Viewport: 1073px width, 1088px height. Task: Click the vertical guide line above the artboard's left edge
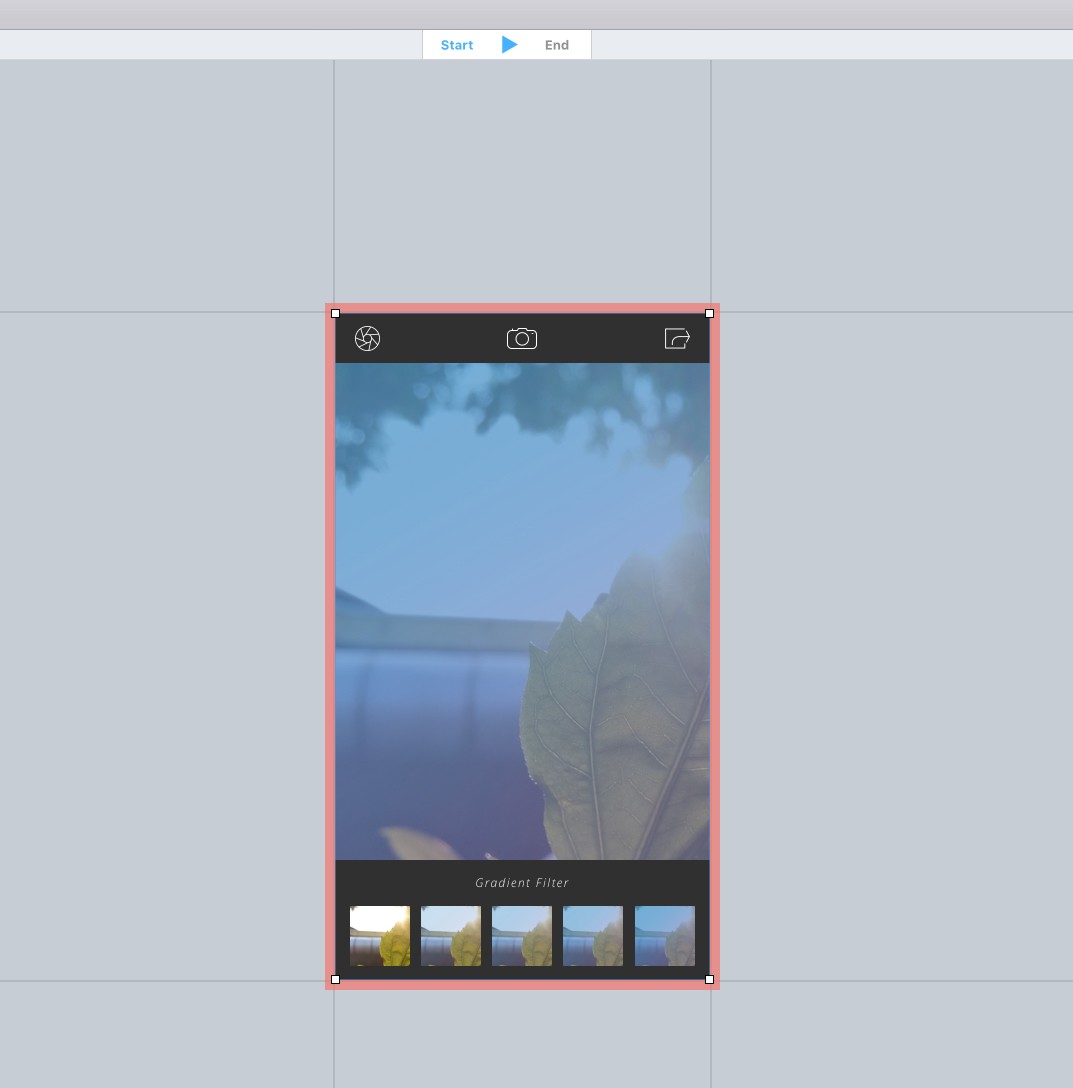coord(334,180)
